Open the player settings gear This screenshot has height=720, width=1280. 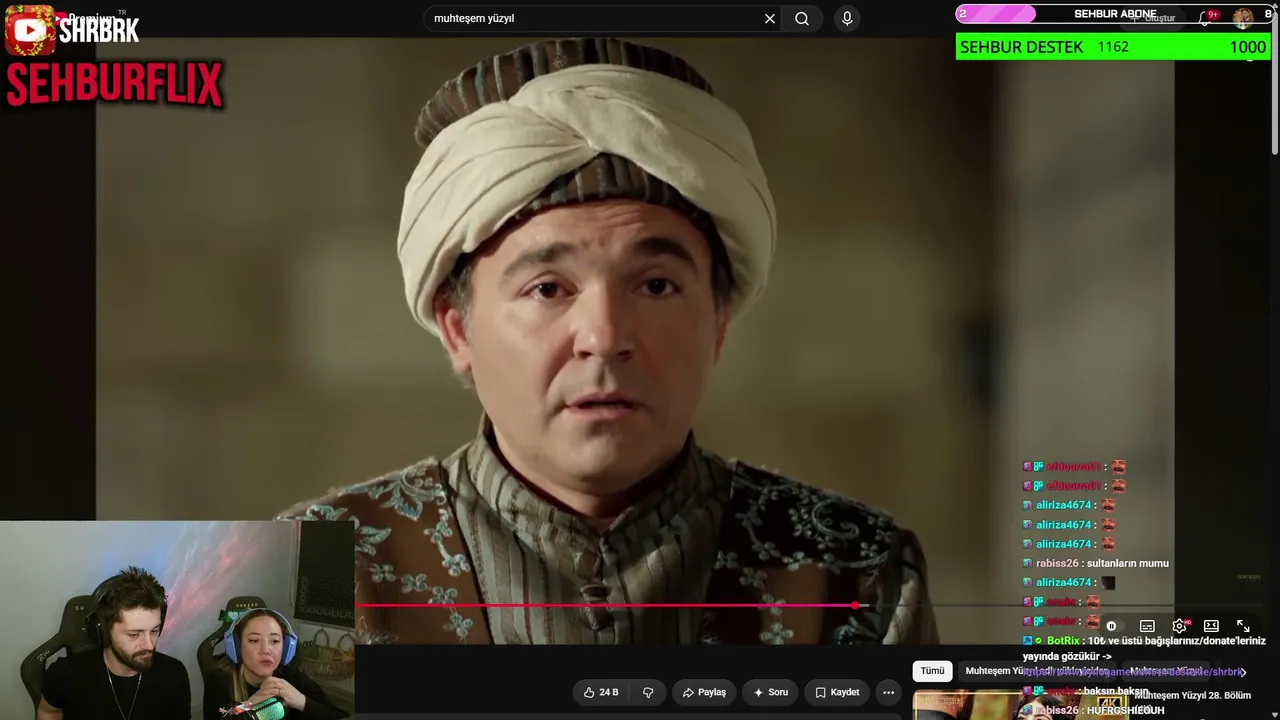[1179, 626]
